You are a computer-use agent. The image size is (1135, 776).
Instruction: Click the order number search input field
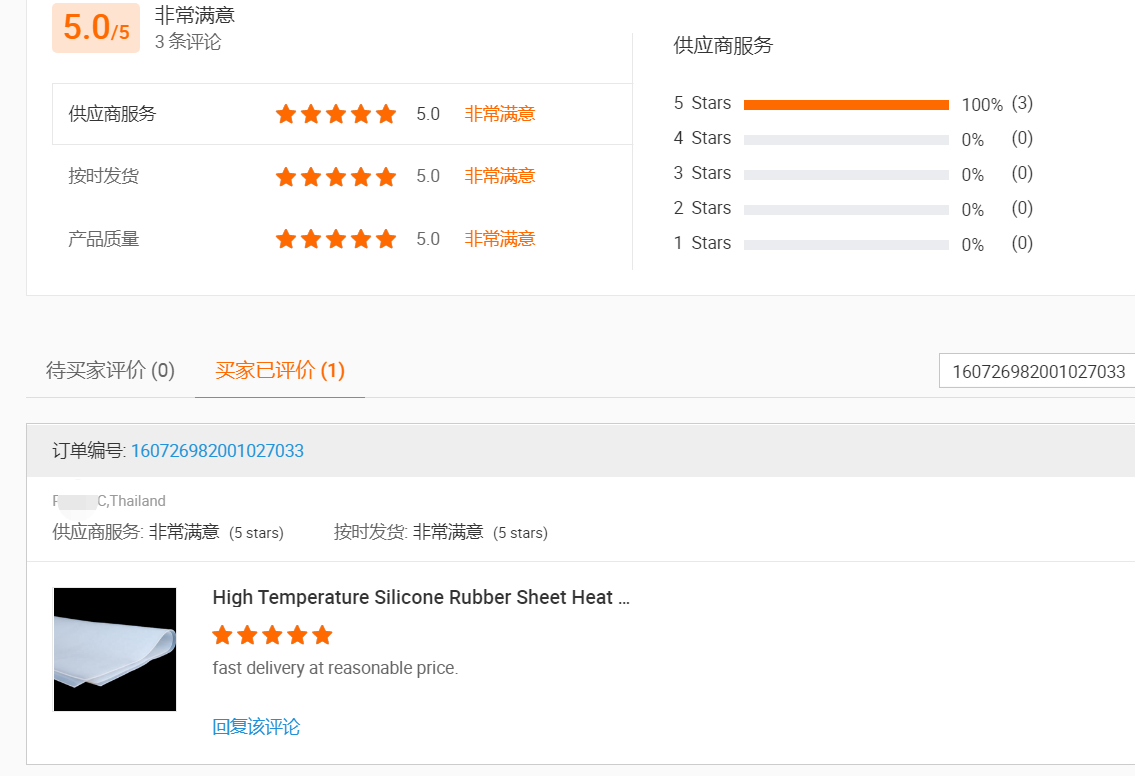[x=1037, y=371]
